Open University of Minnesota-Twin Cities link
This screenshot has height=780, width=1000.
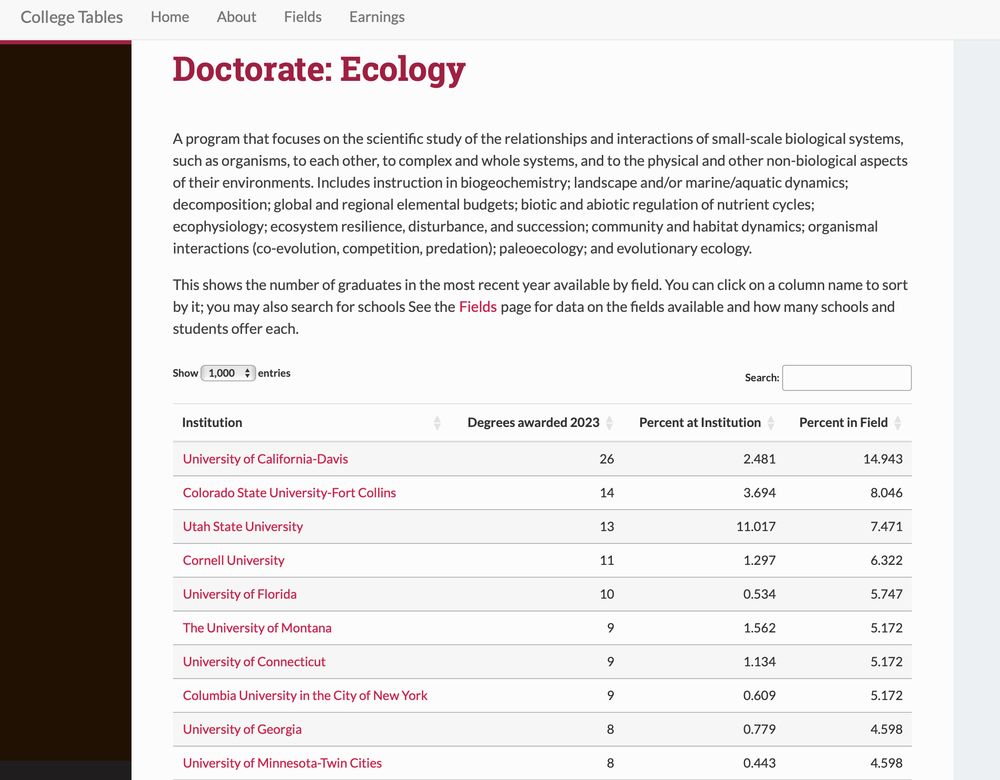click(282, 763)
